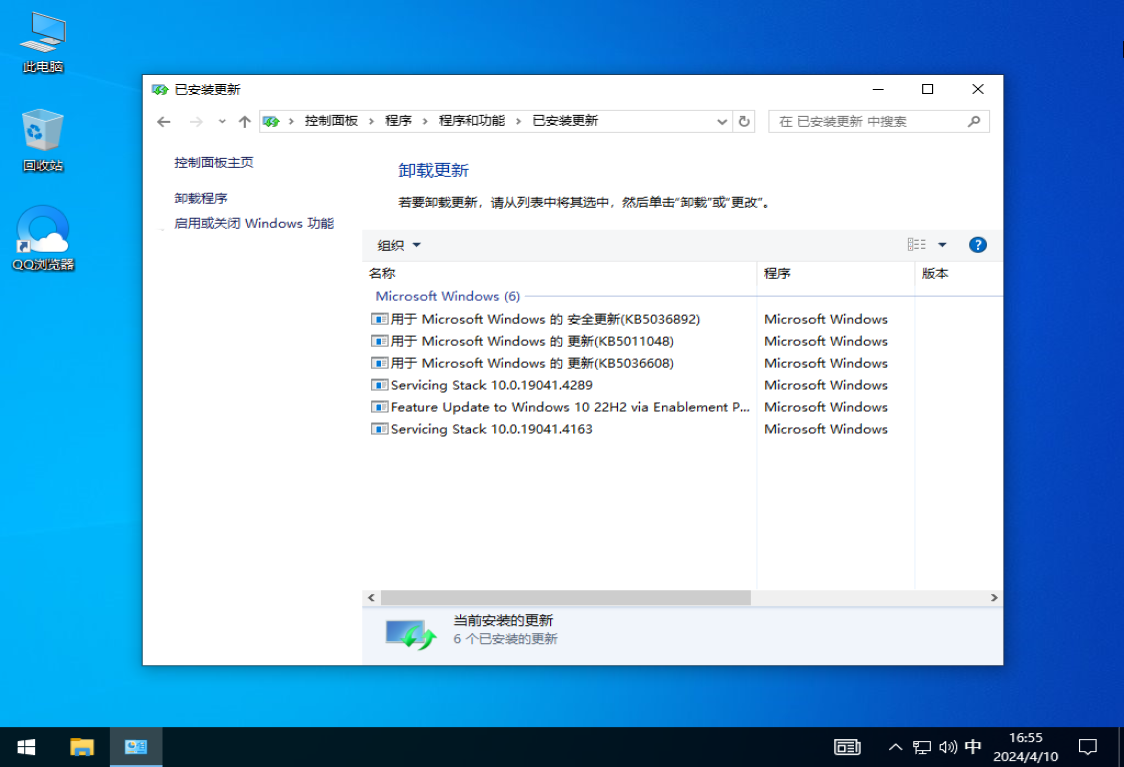1124x767 pixels.
Task: Open the Help icon in the toolbar
Action: pos(977,244)
